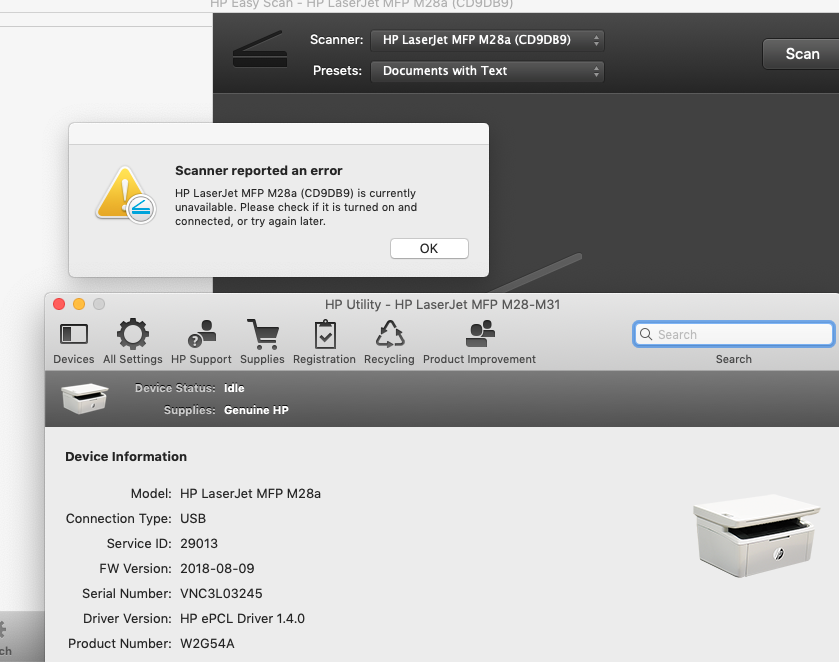
Task: Select the FW Version value 2018-08-09
Action: point(217,568)
